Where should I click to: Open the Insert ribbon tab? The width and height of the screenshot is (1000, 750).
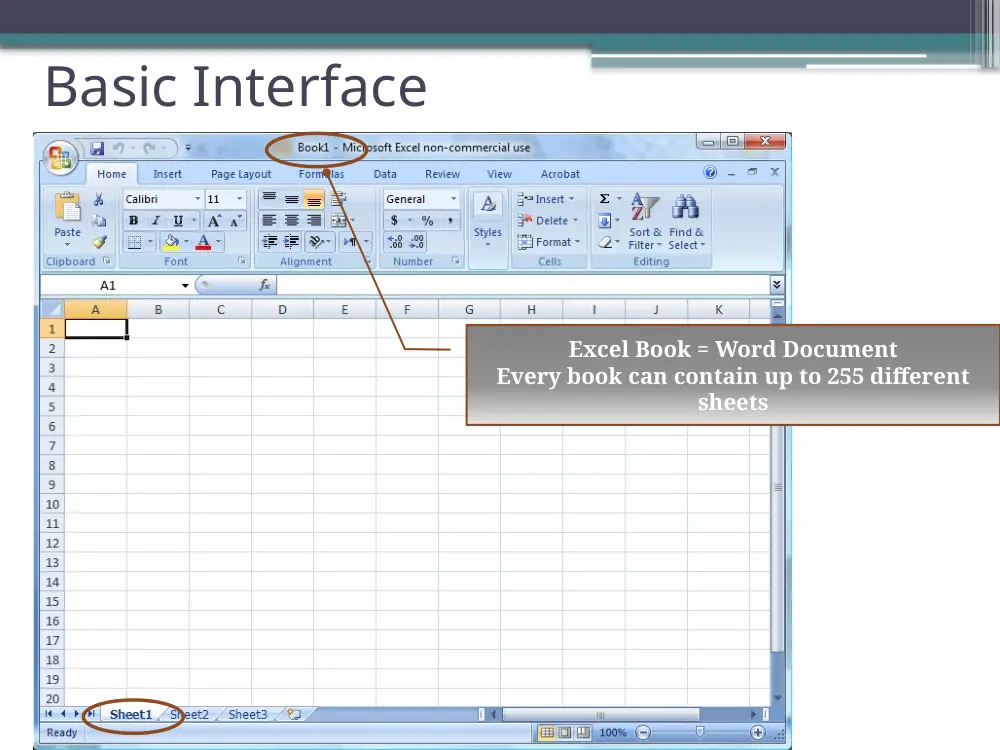(x=167, y=174)
